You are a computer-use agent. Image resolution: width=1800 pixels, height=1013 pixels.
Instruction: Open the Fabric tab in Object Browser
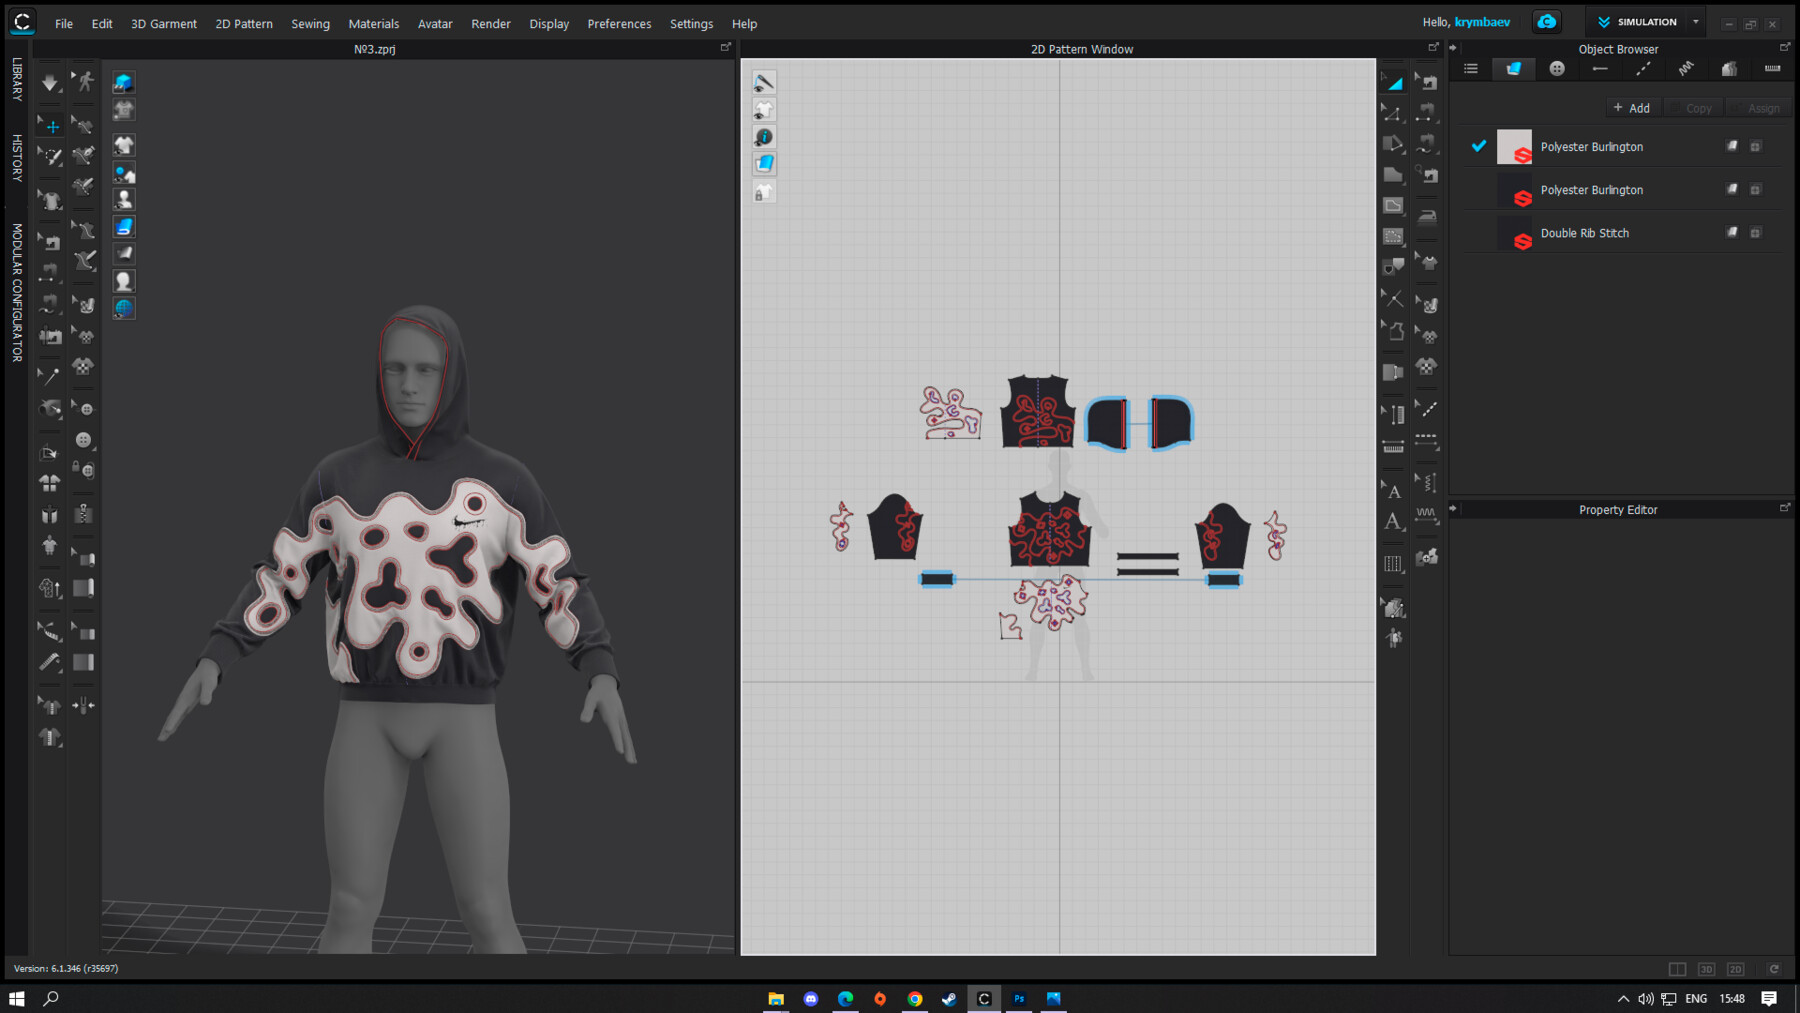point(1513,69)
